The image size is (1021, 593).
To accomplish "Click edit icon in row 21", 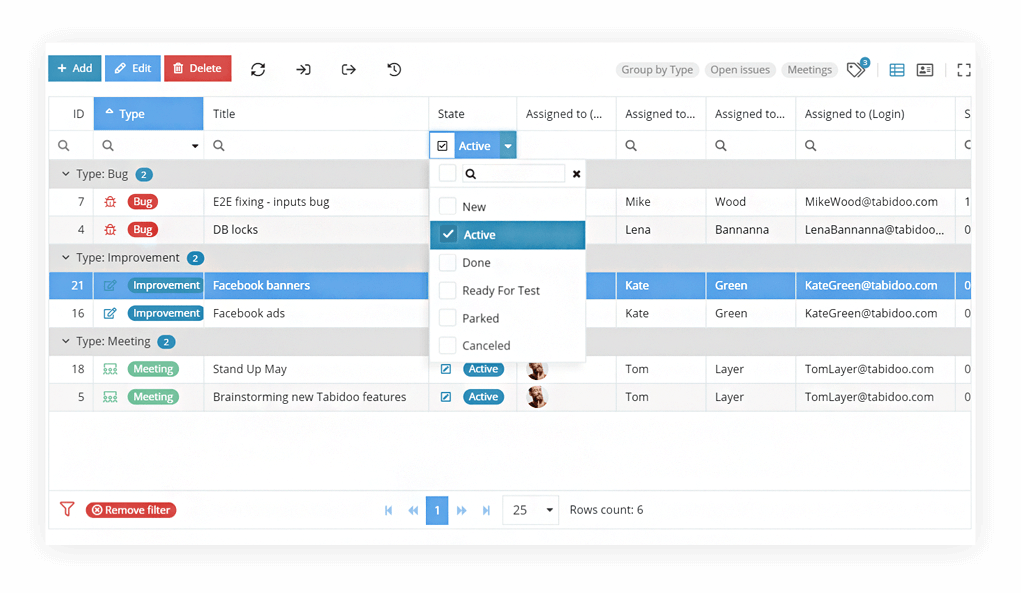I will click(x=110, y=286).
